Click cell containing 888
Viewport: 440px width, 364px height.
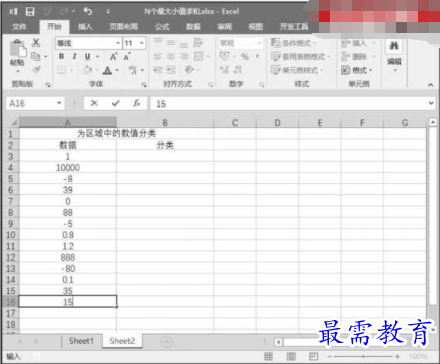[68, 257]
